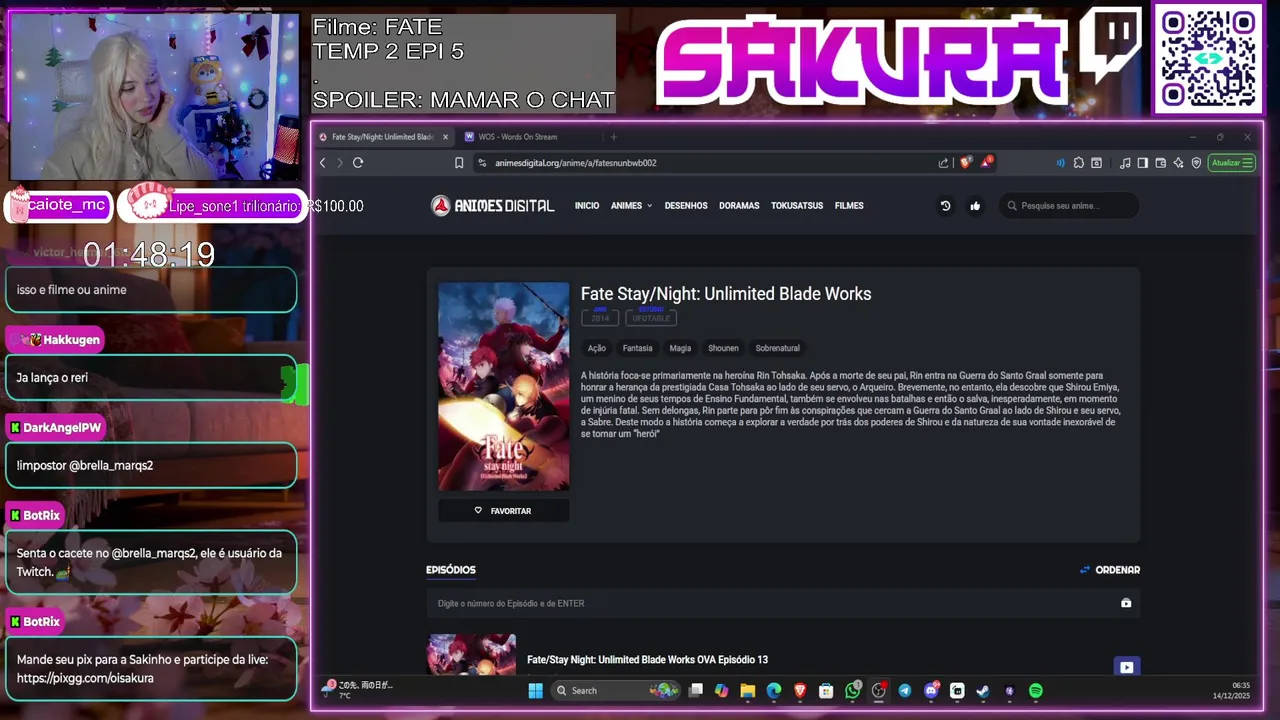This screenshot has height=720, width=1280.
Task: Open Microsoft Store from taskbar
Action: (826, 691)
